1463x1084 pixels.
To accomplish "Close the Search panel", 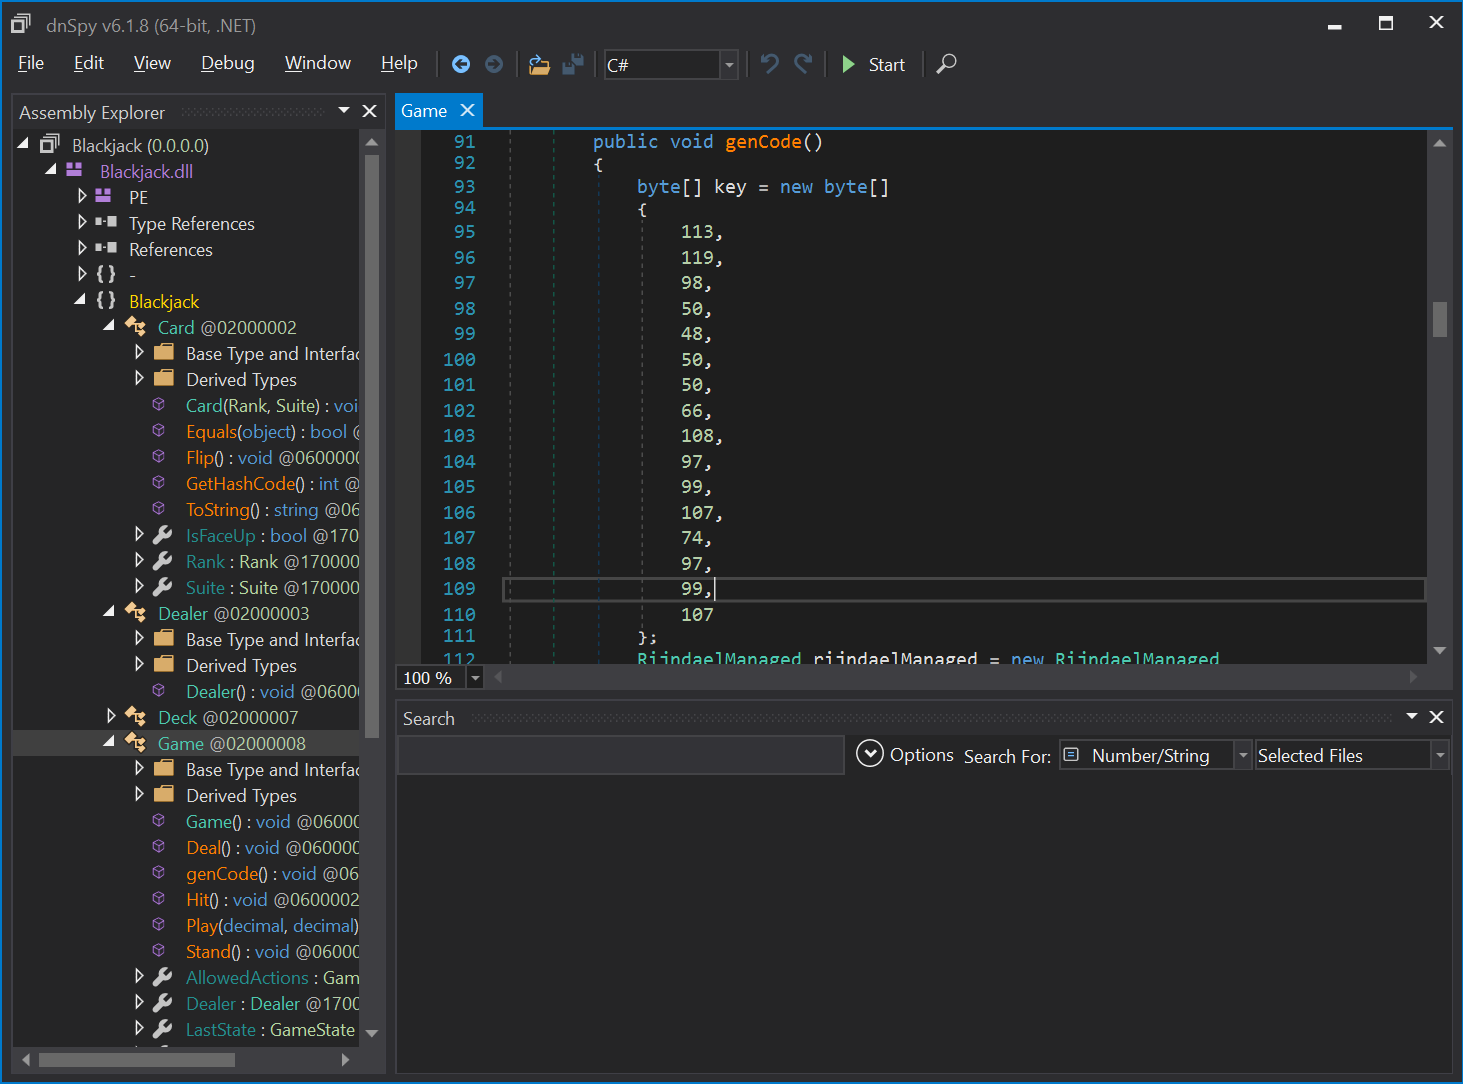I will (x=1436, y=717).
